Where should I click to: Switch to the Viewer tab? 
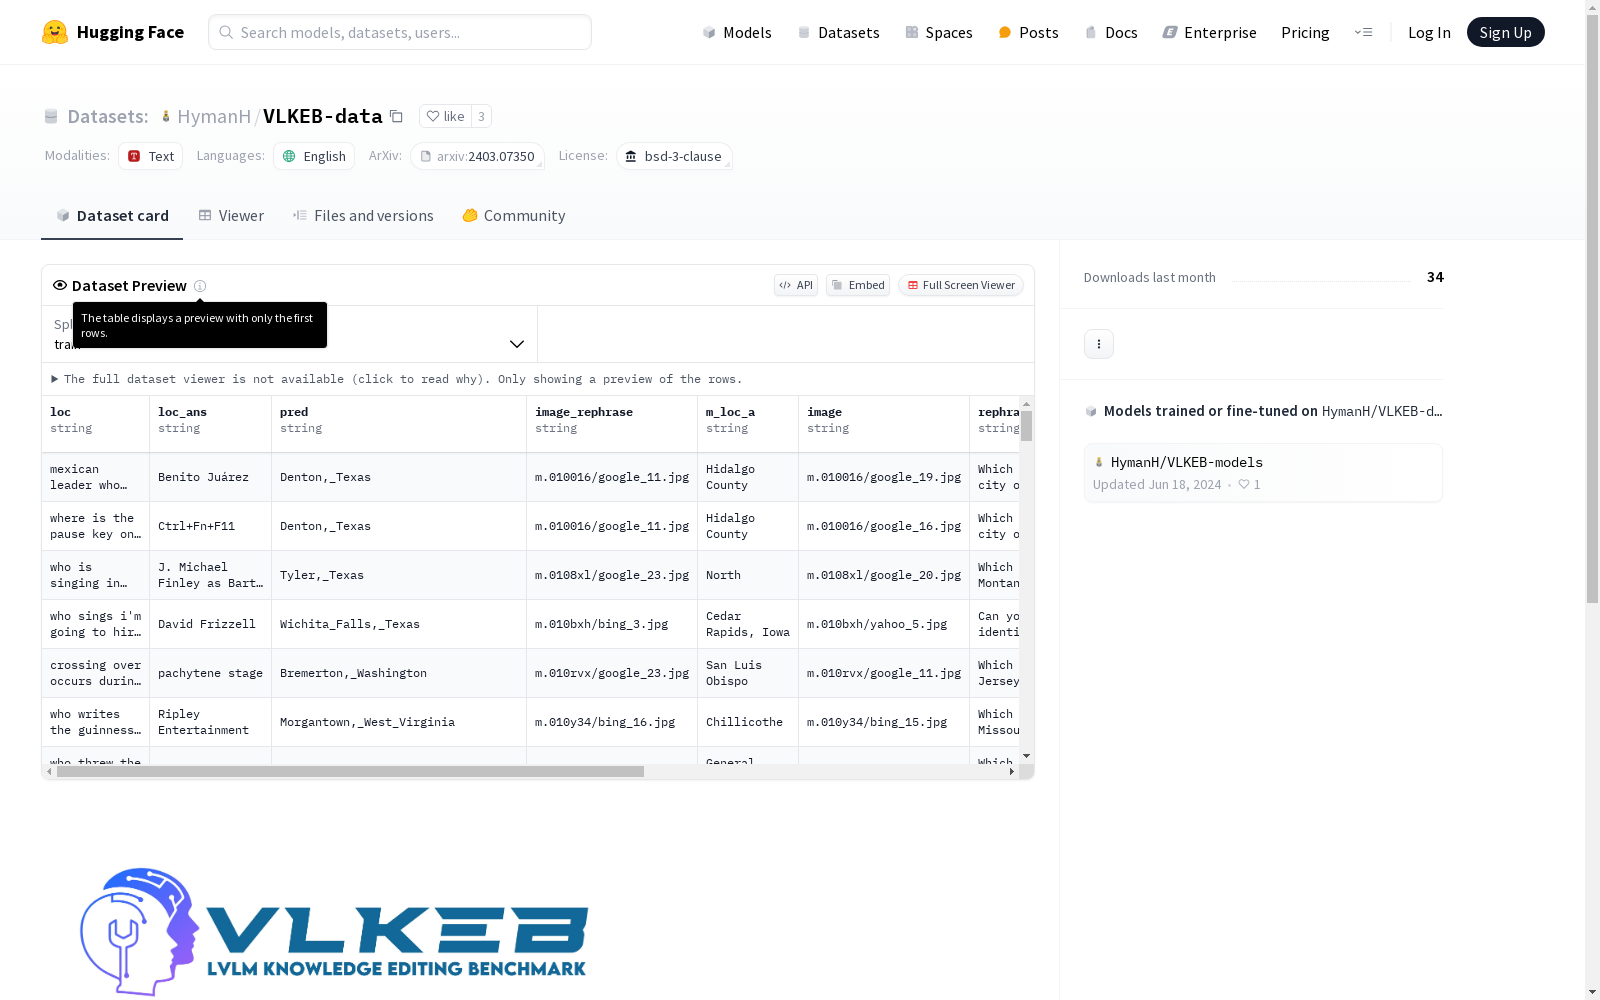tap(231, 216)
